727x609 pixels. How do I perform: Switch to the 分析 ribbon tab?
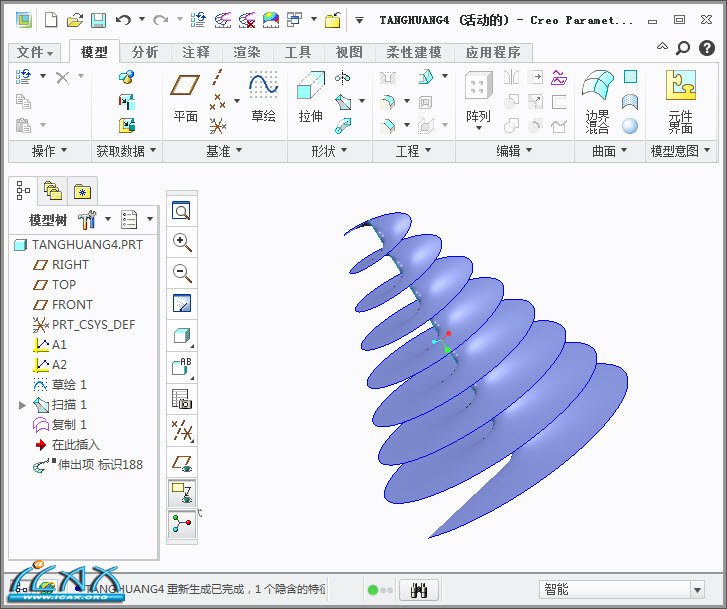145,52
